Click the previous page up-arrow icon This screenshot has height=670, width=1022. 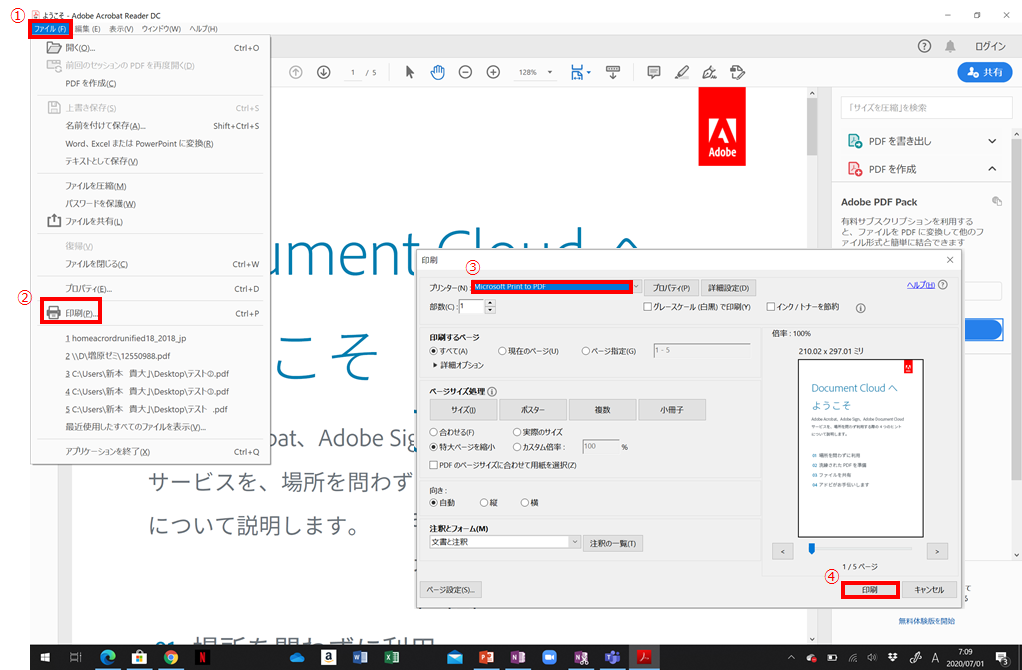[295, 72]
